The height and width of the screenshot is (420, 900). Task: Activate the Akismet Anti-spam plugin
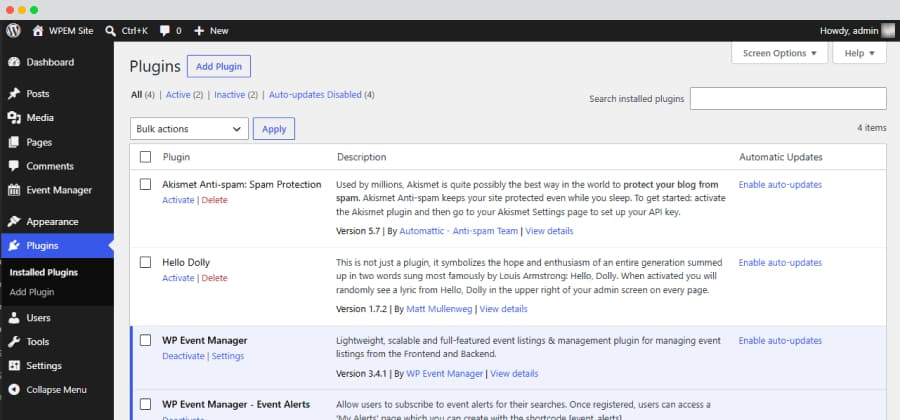(178, 200)
